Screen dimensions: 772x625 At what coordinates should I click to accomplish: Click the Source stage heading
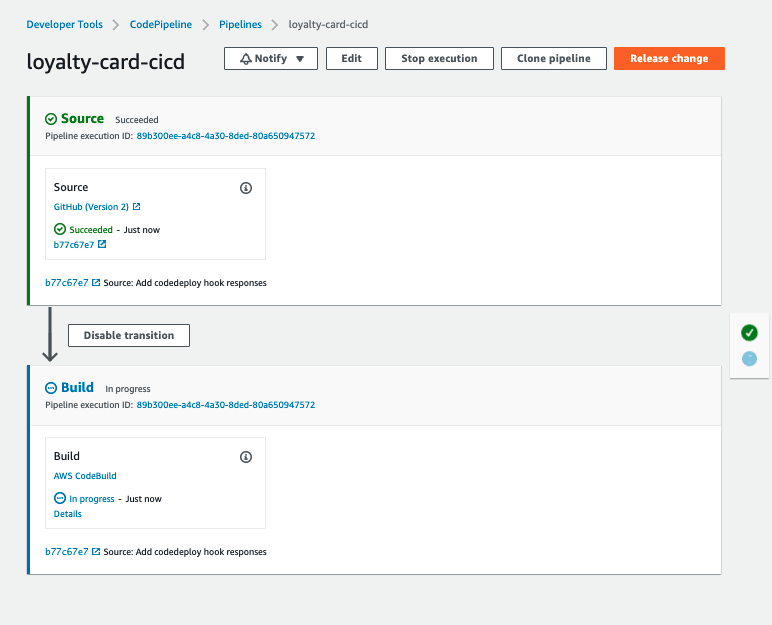click(x=82, y=119)
